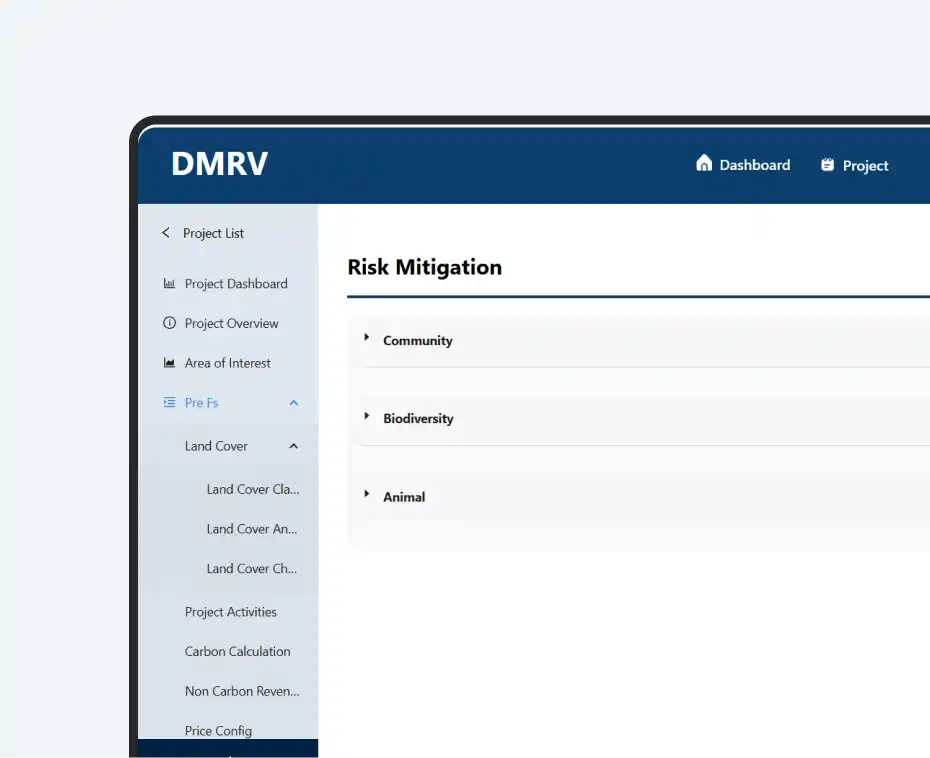Open Area of Interest in sidebar
Screen dimensions: 930x758
coord(227,363)
